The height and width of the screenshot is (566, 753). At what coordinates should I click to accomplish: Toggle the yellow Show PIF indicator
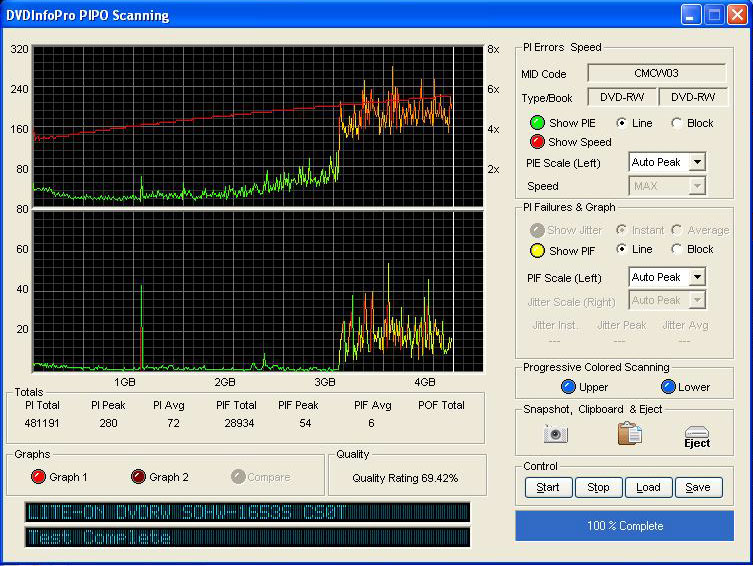[537, 251]
